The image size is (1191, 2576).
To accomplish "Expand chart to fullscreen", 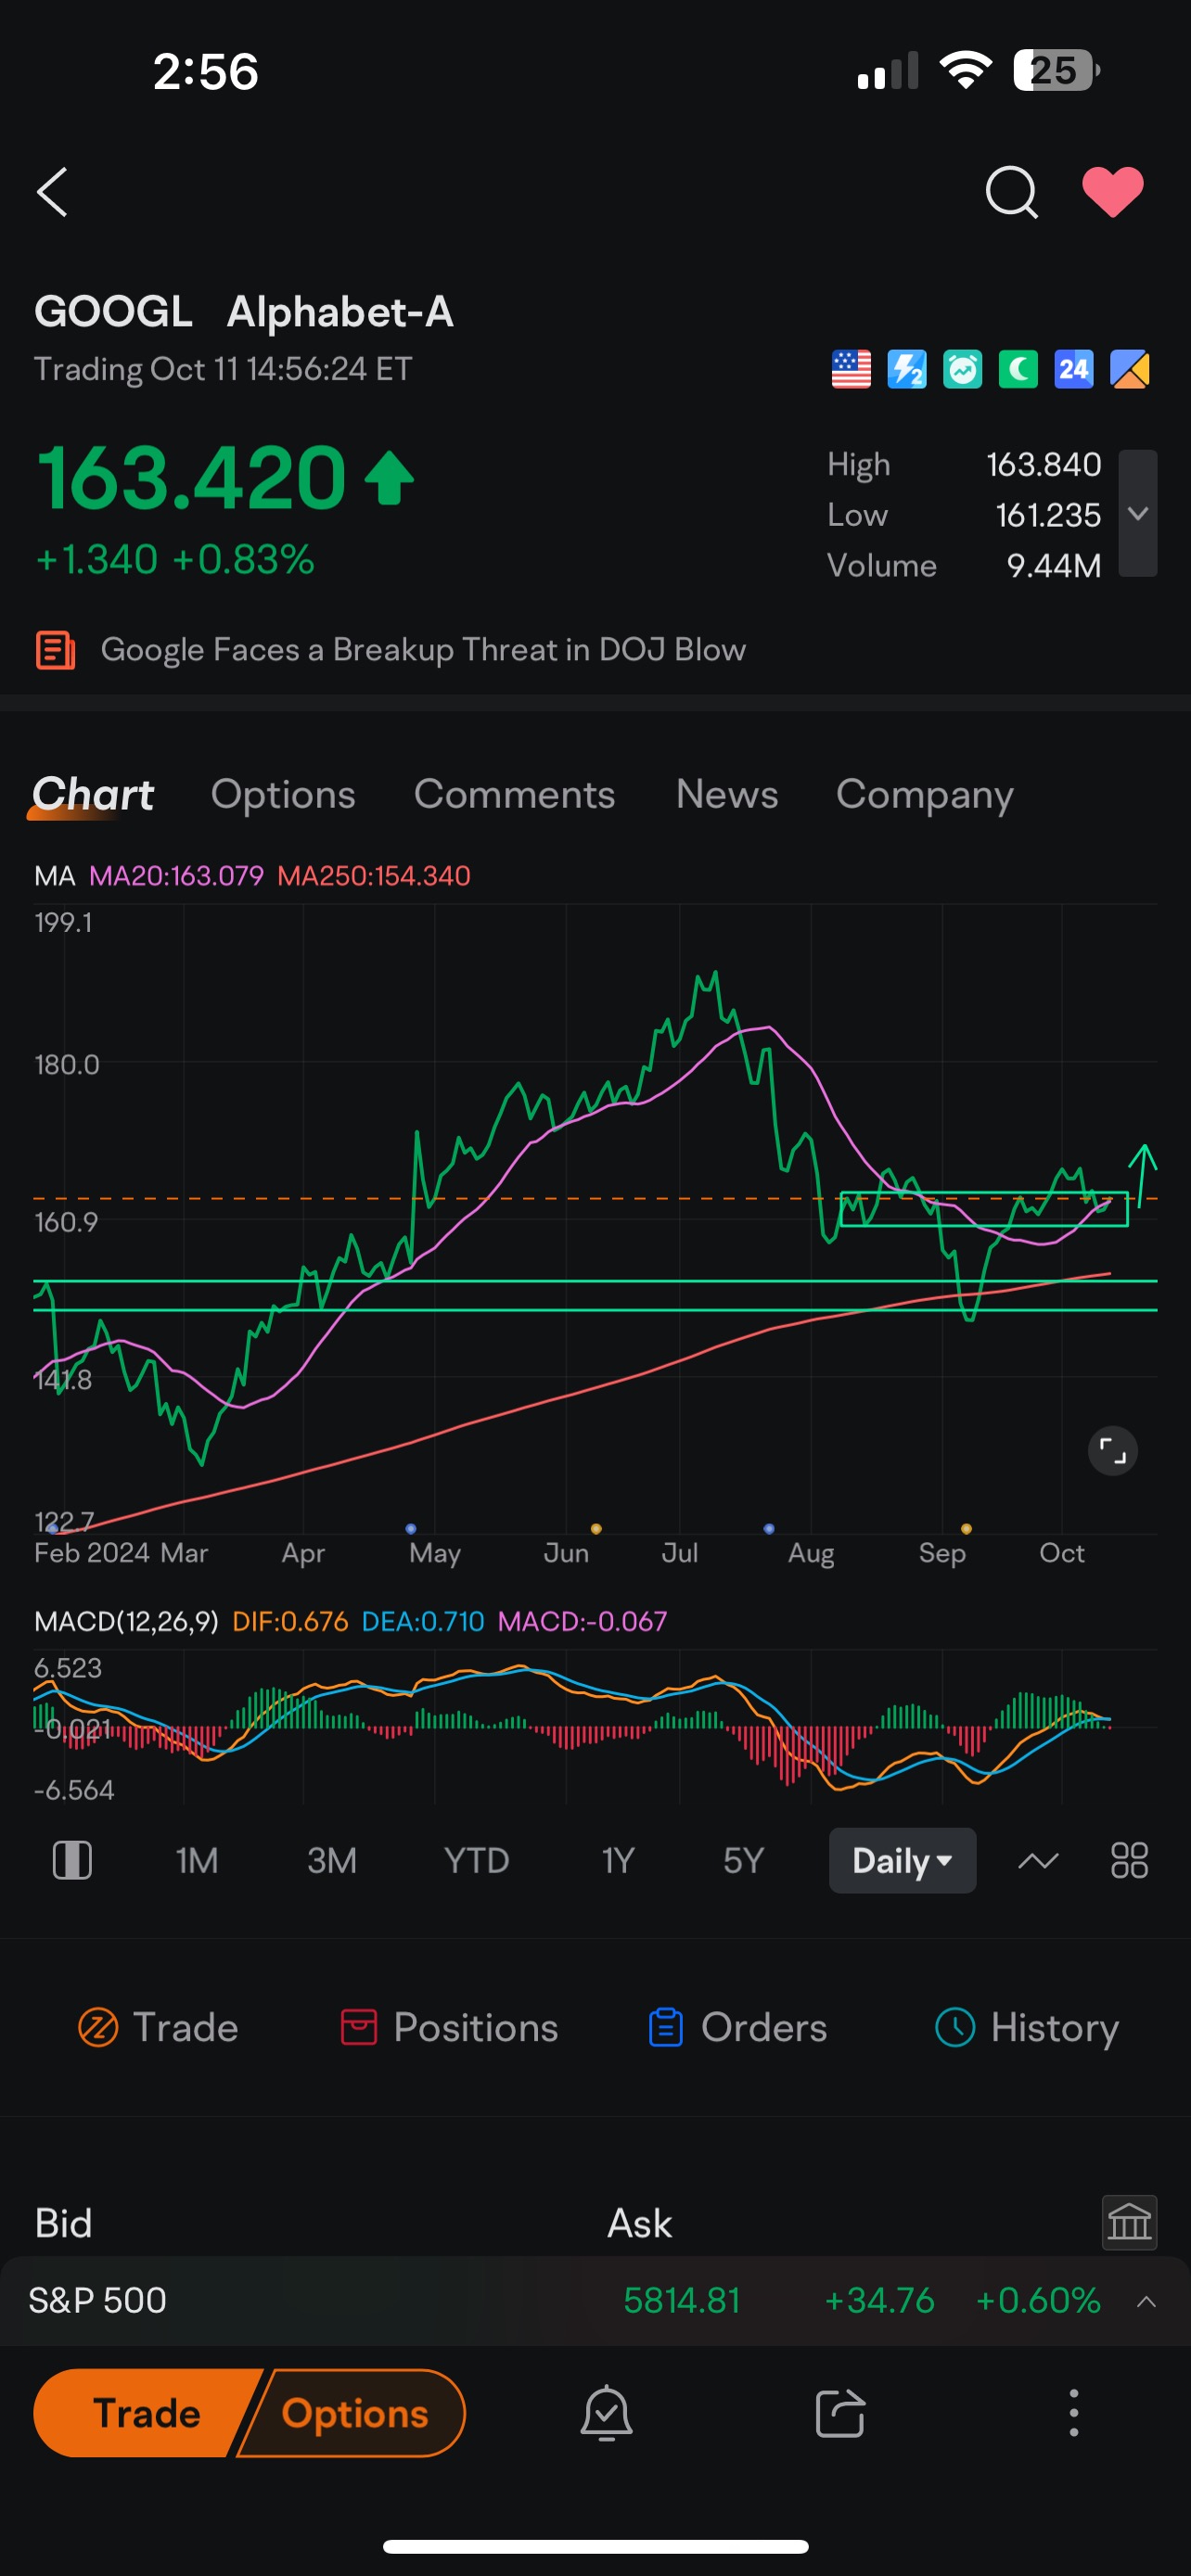I will tap(1112, 1451).
